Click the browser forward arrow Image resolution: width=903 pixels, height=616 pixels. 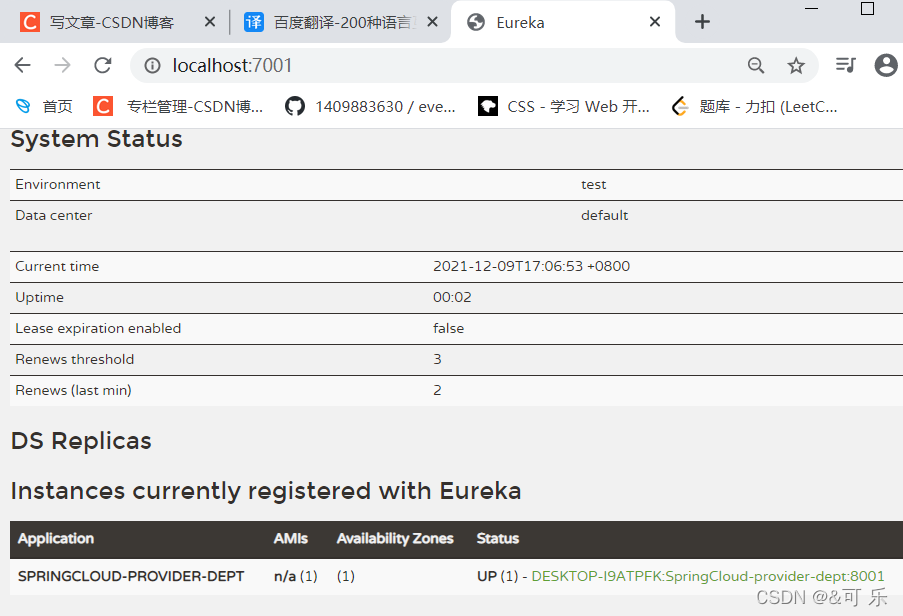(62, 65)
